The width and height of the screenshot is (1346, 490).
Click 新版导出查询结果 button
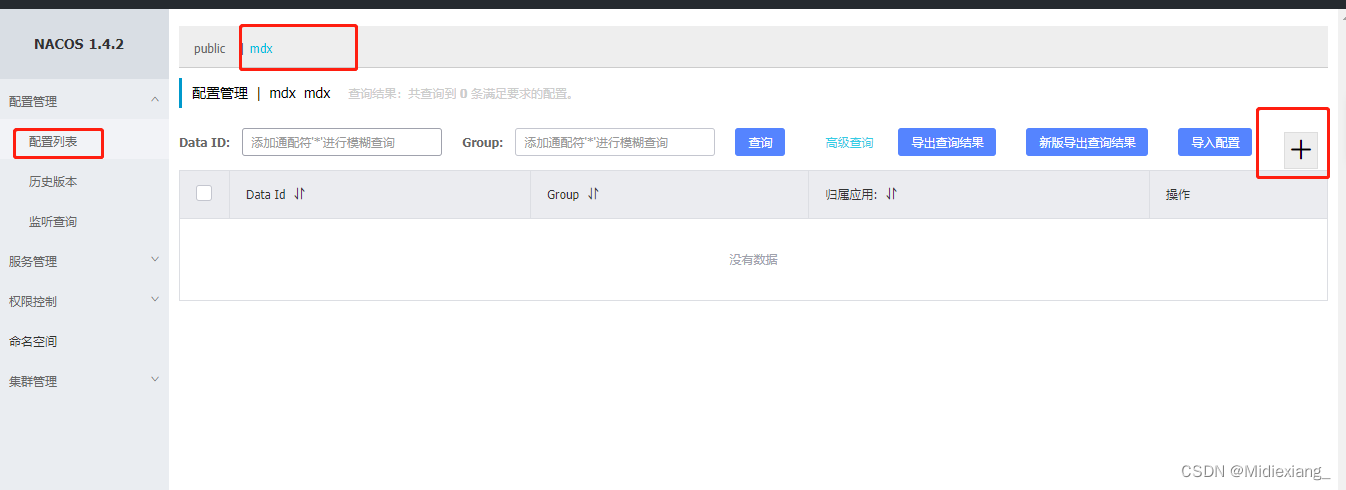point(1087,142)
